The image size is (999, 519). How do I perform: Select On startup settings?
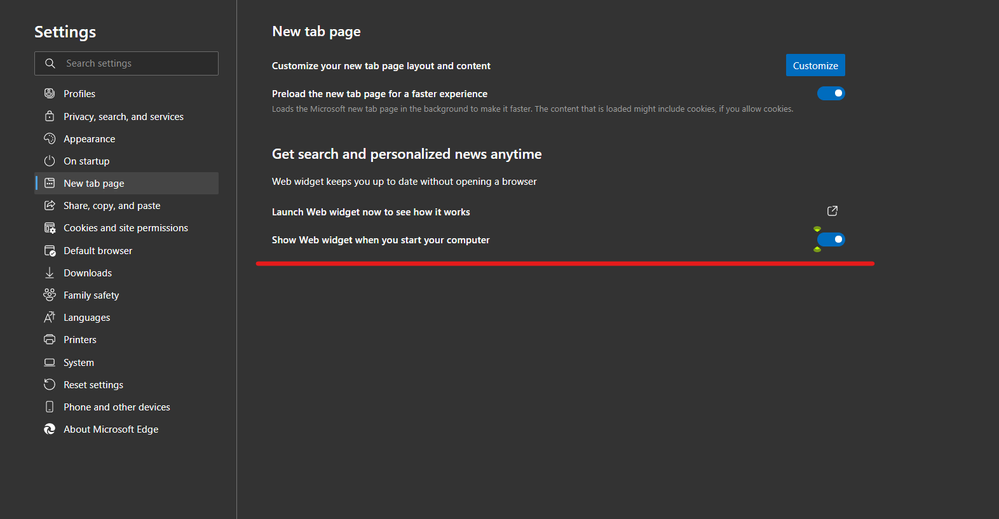point(127,161)
